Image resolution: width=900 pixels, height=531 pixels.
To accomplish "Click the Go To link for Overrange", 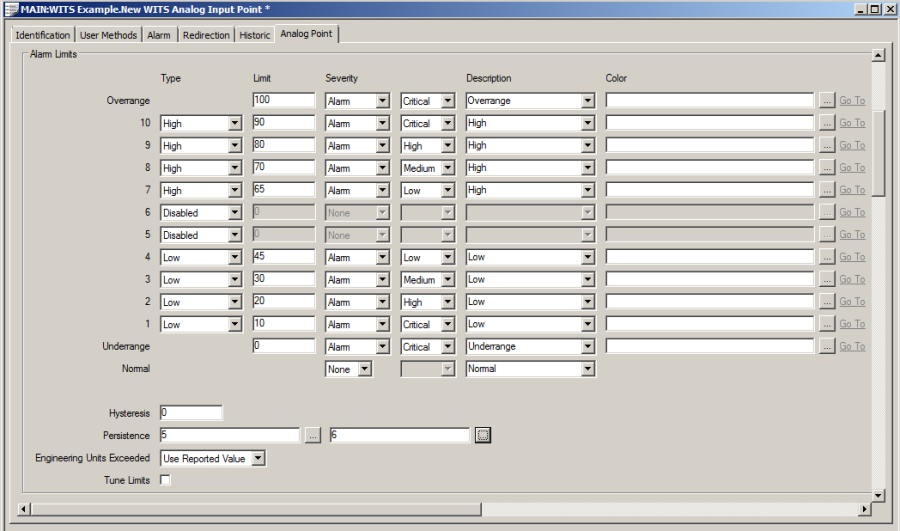I will 851,101.
